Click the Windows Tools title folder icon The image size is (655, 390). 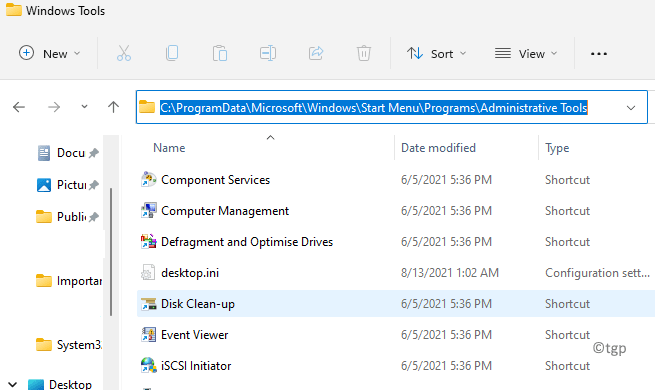[x=14, y=10]
